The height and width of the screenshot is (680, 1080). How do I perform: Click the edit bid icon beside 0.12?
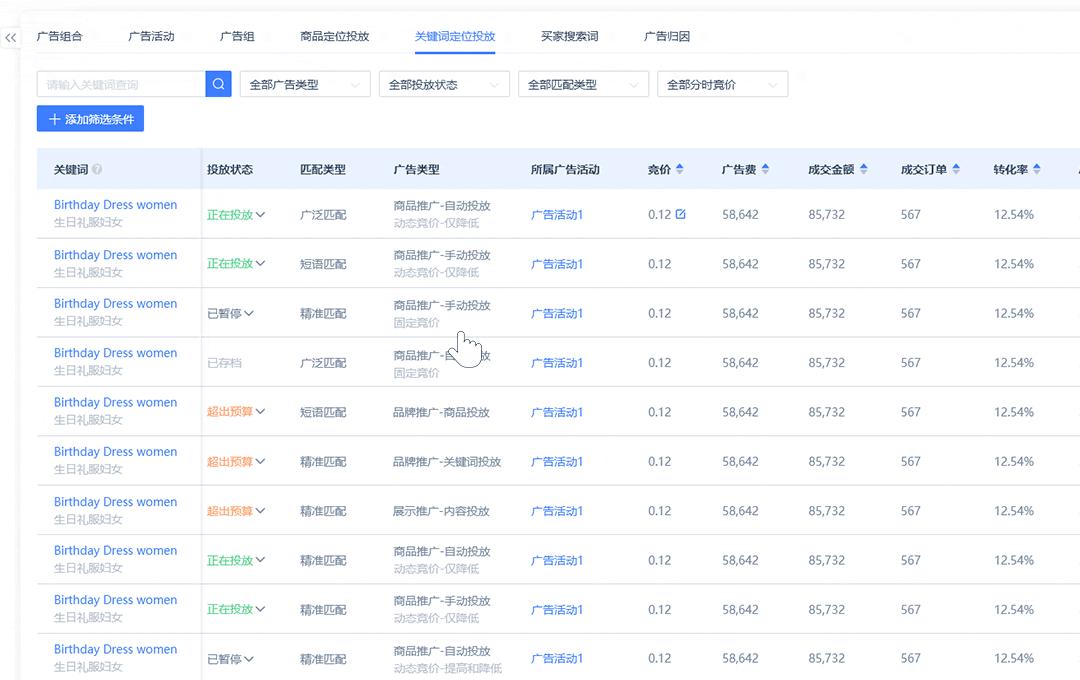(682, 213)
